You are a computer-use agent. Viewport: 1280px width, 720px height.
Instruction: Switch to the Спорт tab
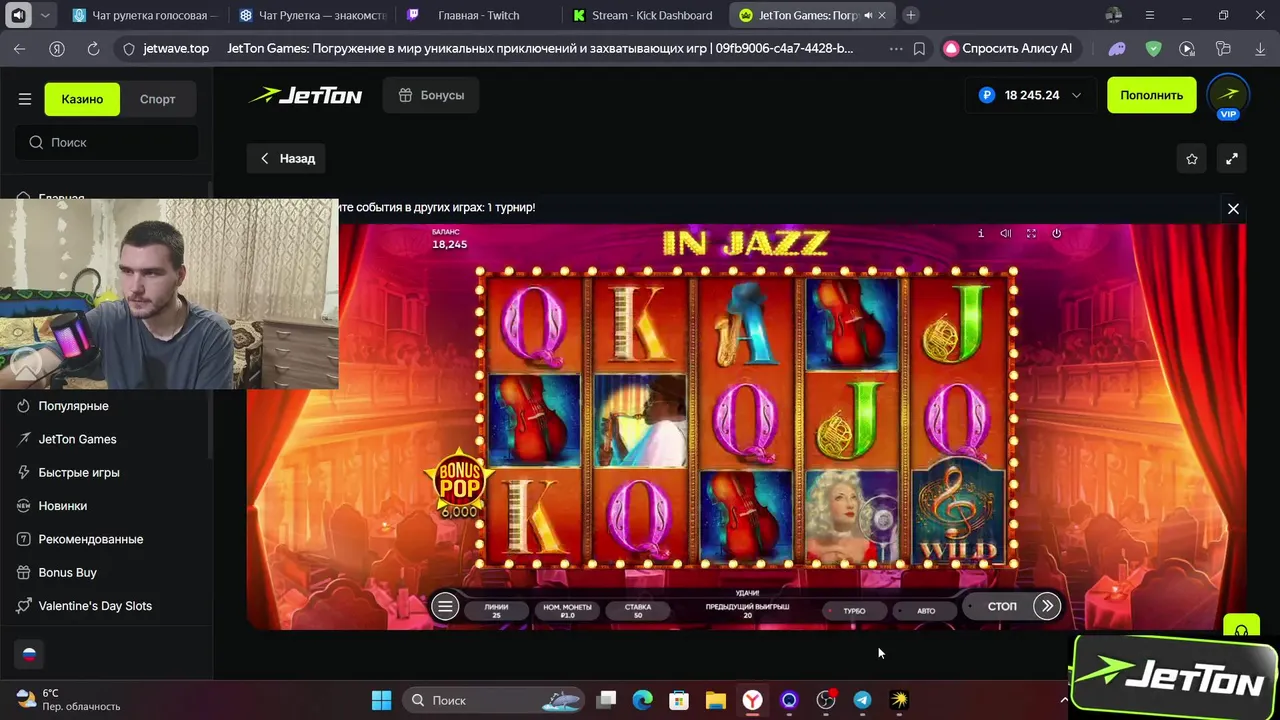click(157, 99)
